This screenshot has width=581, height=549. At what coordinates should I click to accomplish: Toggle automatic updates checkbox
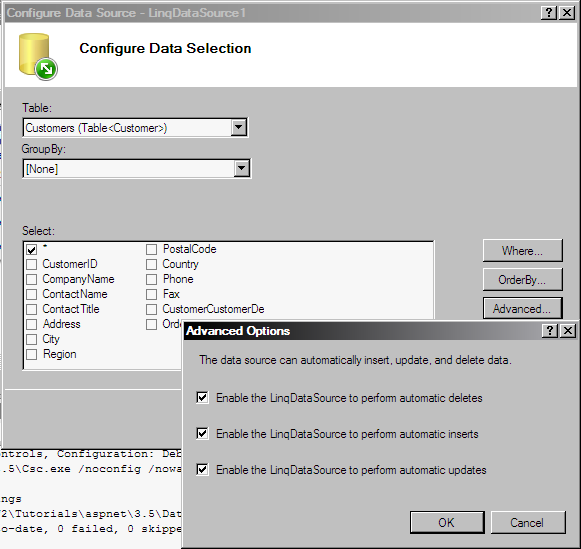pos(202,469)
